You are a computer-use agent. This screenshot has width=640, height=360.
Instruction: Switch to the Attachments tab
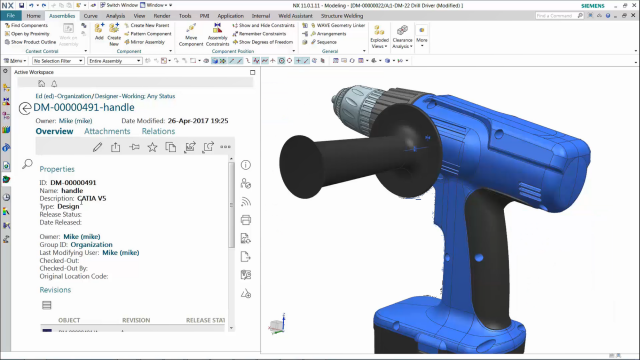tap(107, 131)
